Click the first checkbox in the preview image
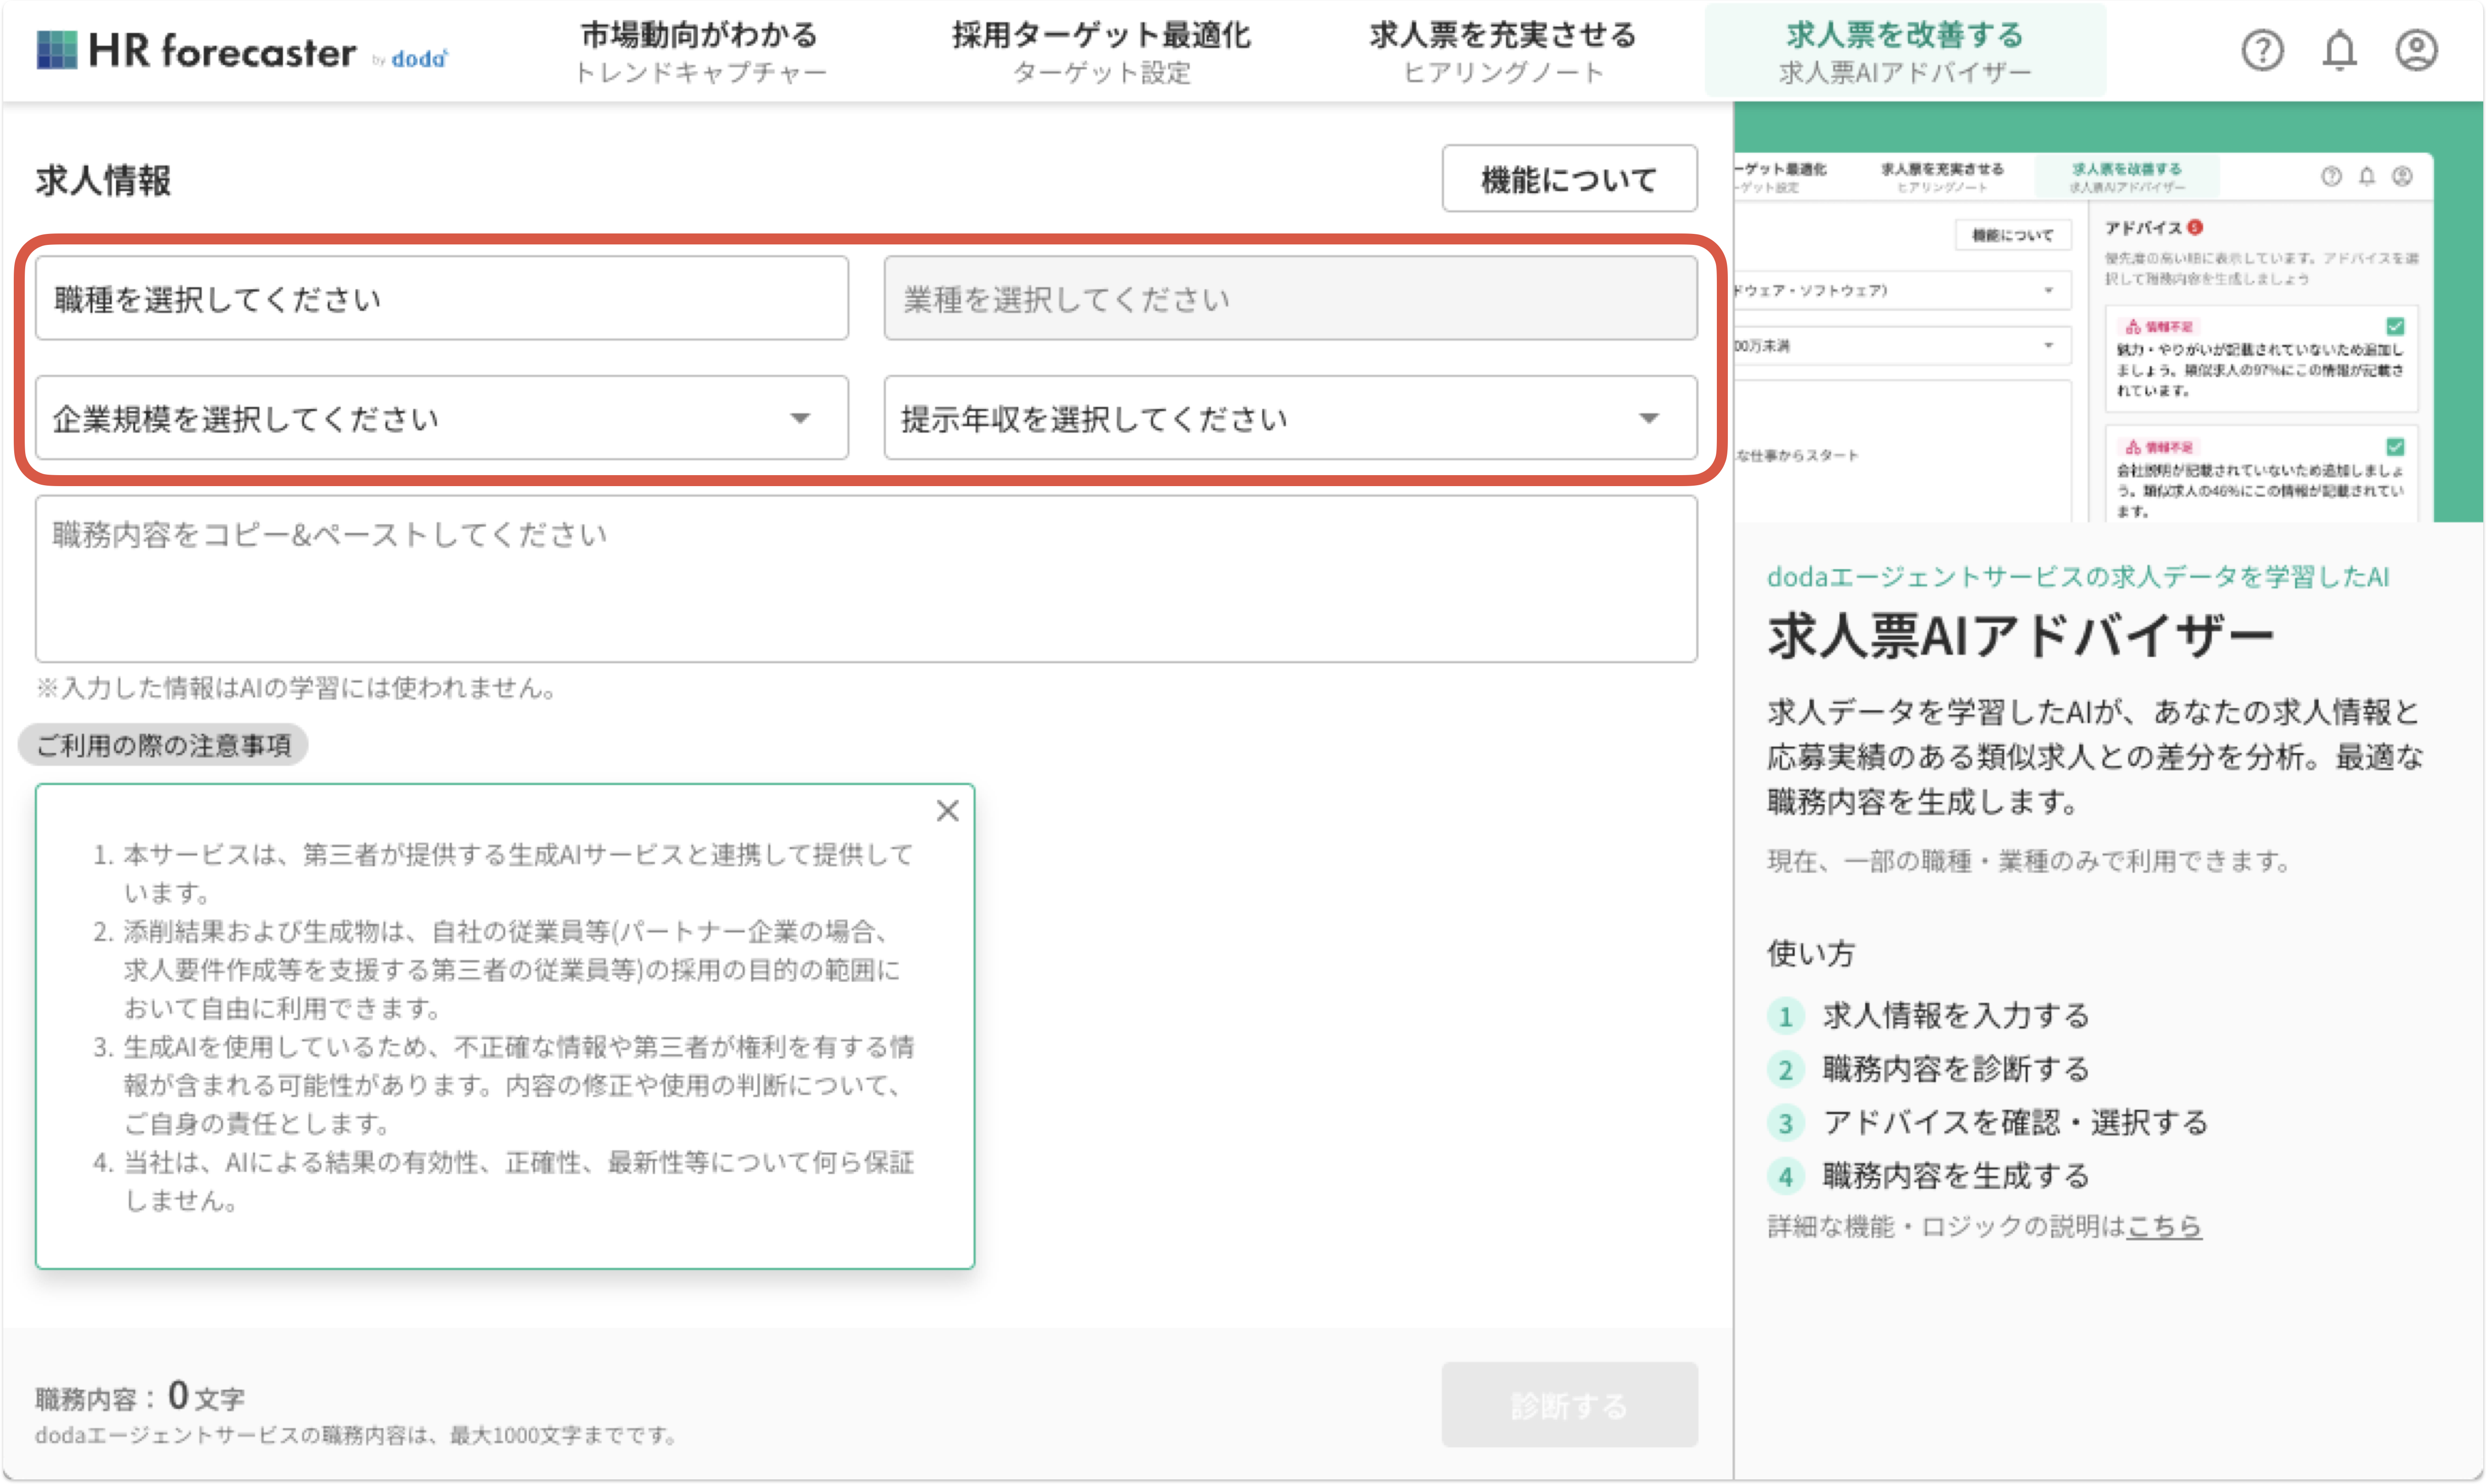 click(2395, 326)
